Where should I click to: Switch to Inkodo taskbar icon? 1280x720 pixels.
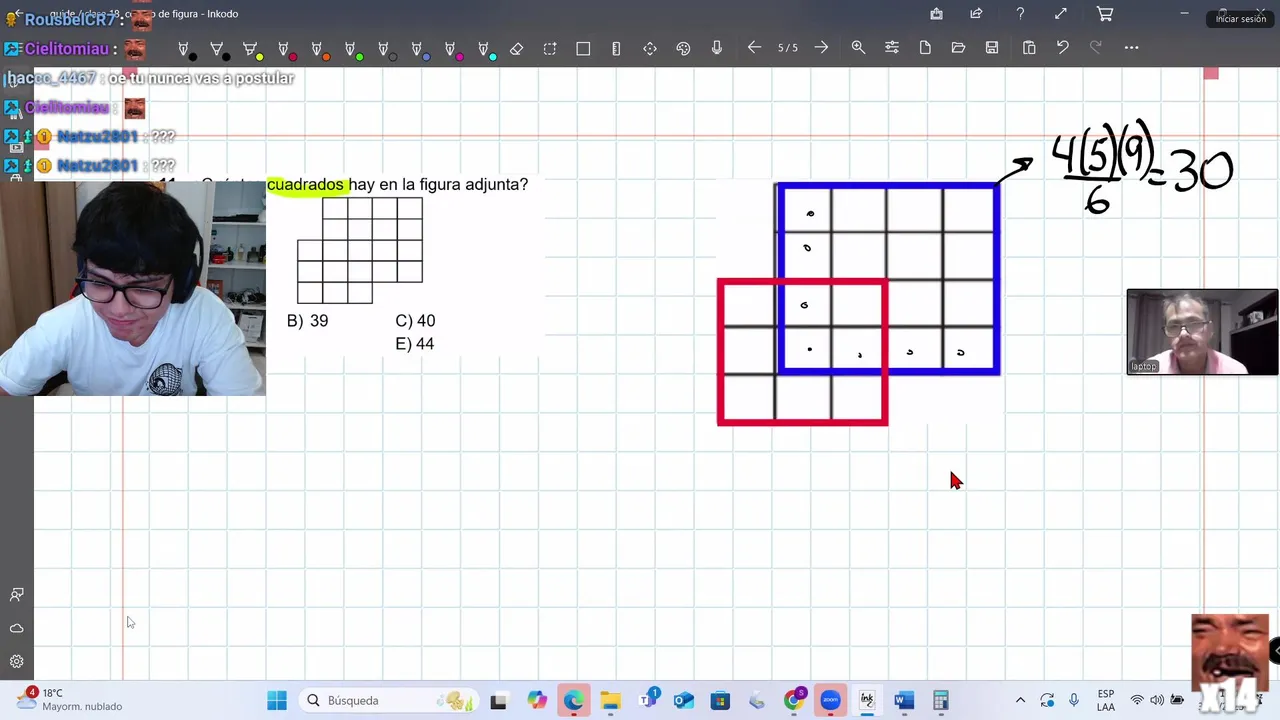[867, 700]
